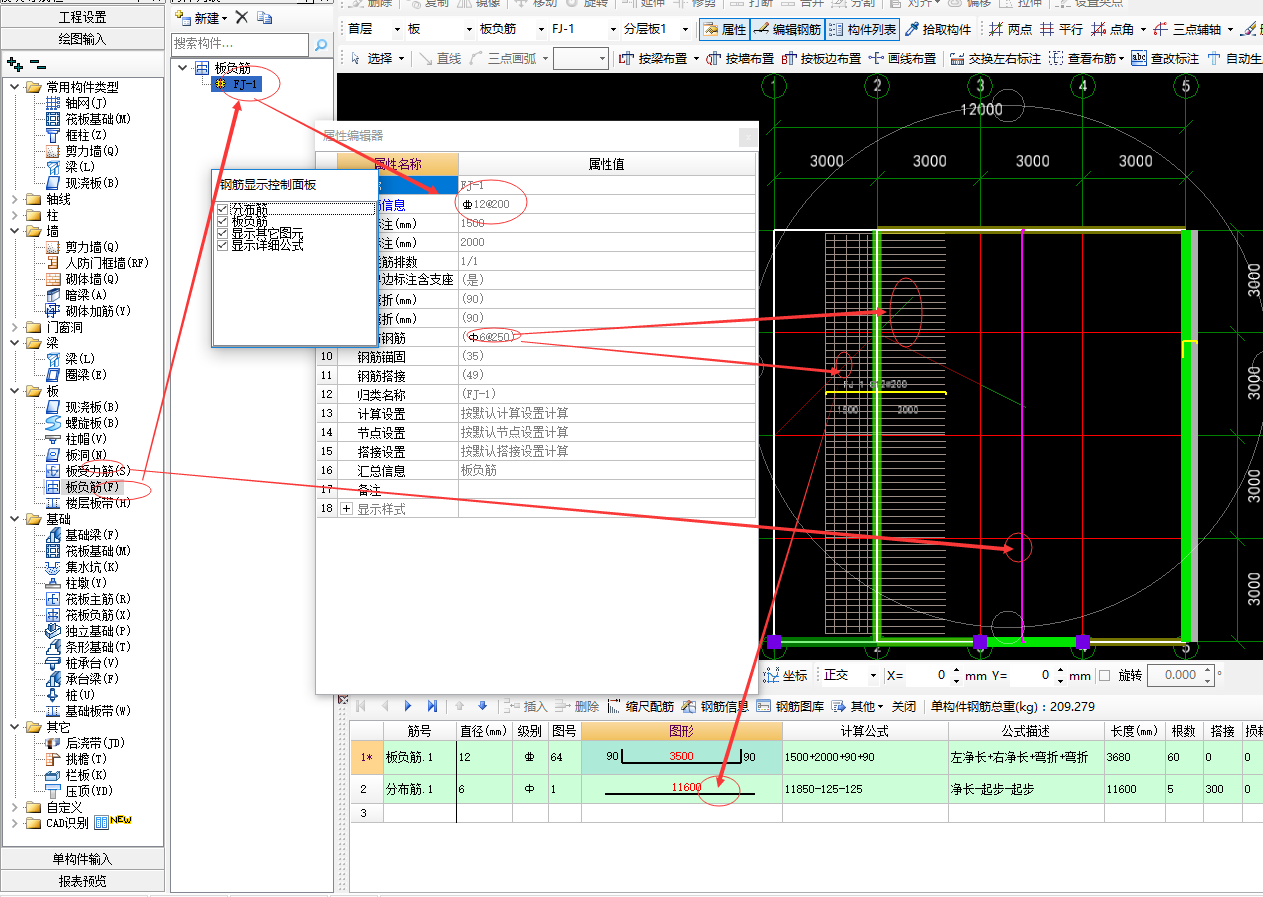Click the 图形 column header
The image size is (1263, 897).
point(681,731)
